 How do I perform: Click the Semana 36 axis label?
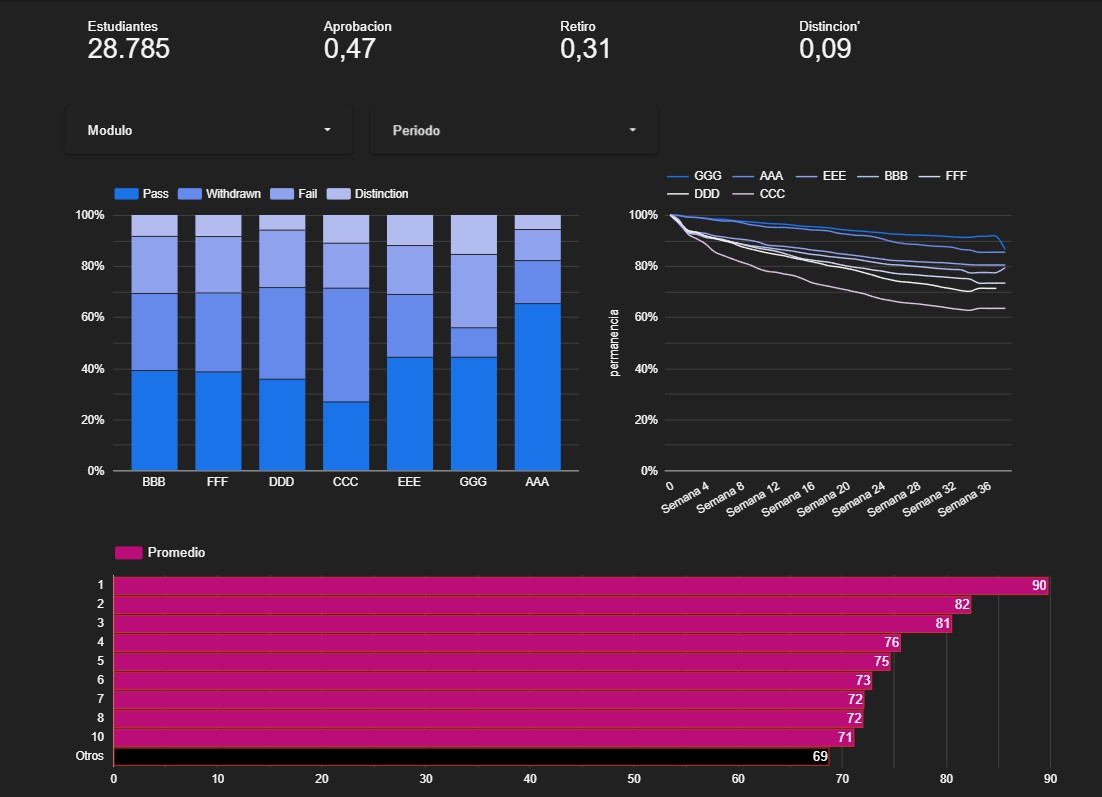(x=964, y=499)
